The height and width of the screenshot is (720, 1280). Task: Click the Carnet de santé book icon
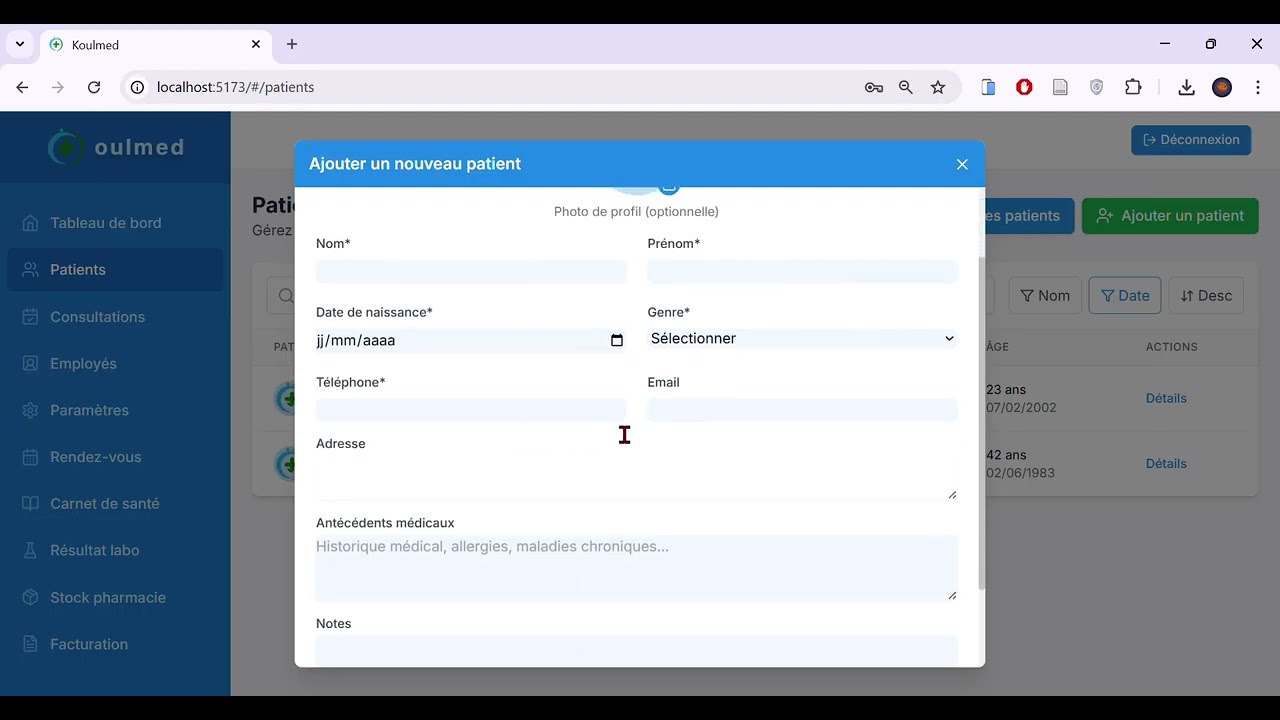point(30,504)
